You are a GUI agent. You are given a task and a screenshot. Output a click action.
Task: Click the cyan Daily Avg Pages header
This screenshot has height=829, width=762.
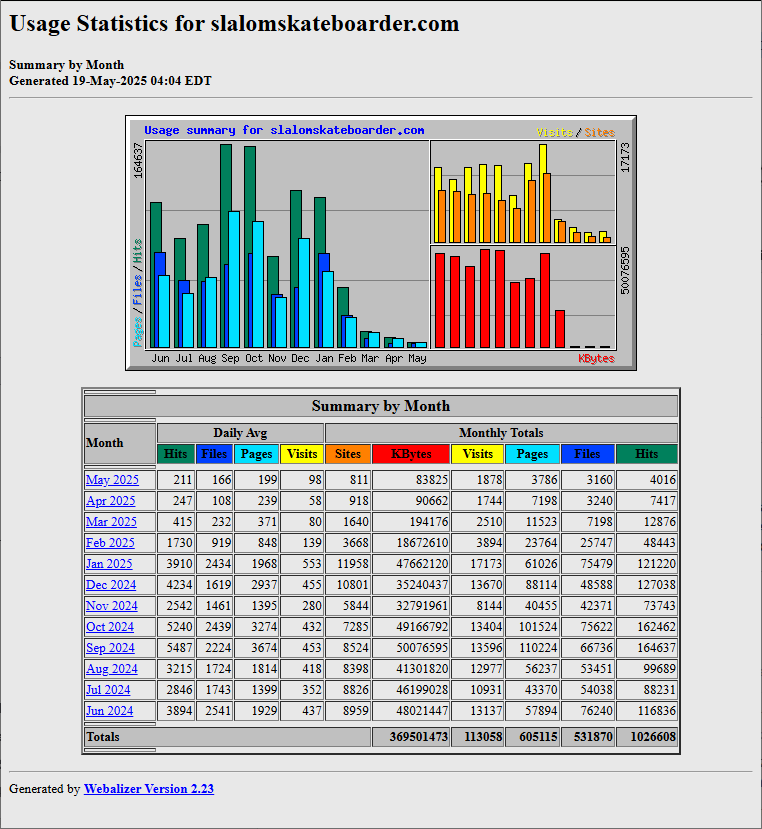256,454
